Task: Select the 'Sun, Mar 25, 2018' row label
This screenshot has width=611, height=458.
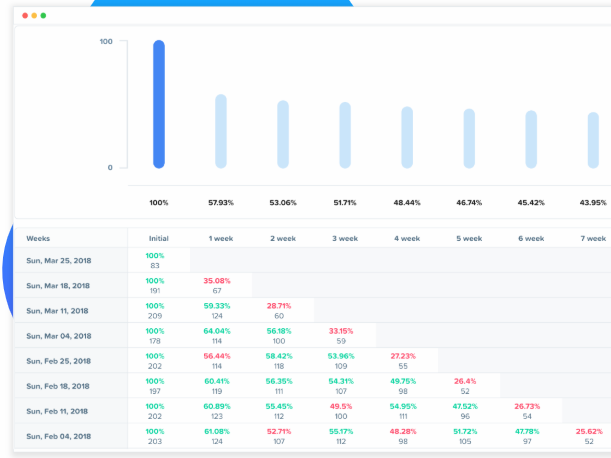Action: pyautogui.click(x=58, y=260)
